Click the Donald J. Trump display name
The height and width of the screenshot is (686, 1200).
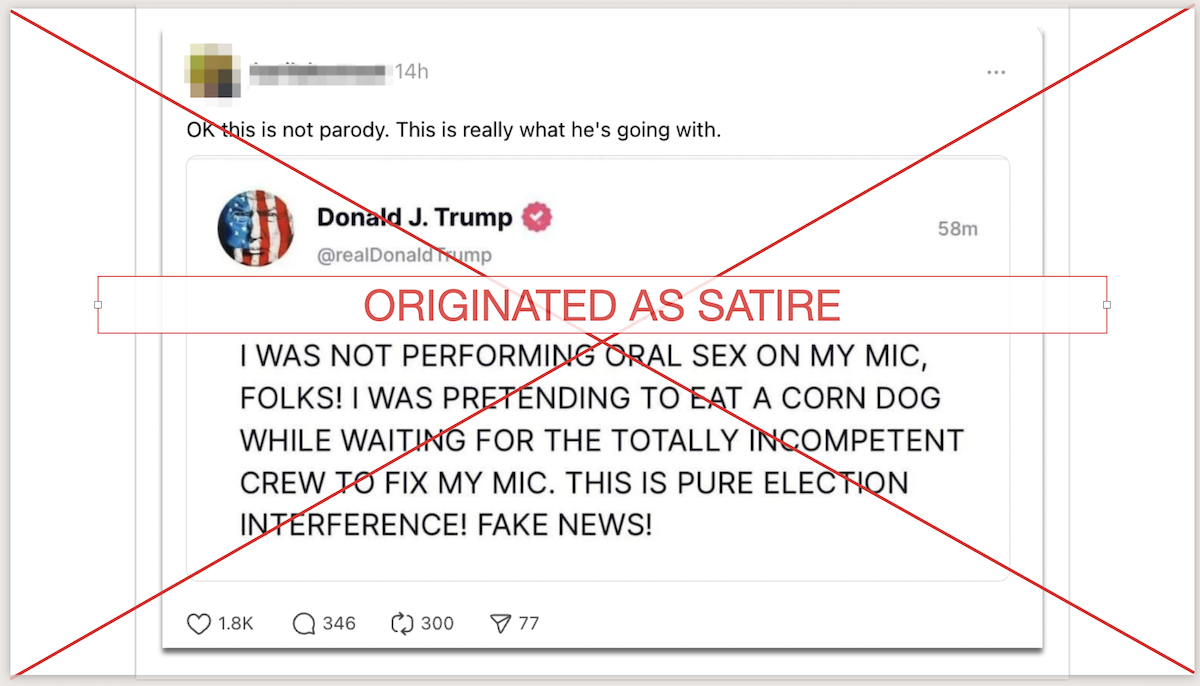pyautogui.click(x=416, y=217)
